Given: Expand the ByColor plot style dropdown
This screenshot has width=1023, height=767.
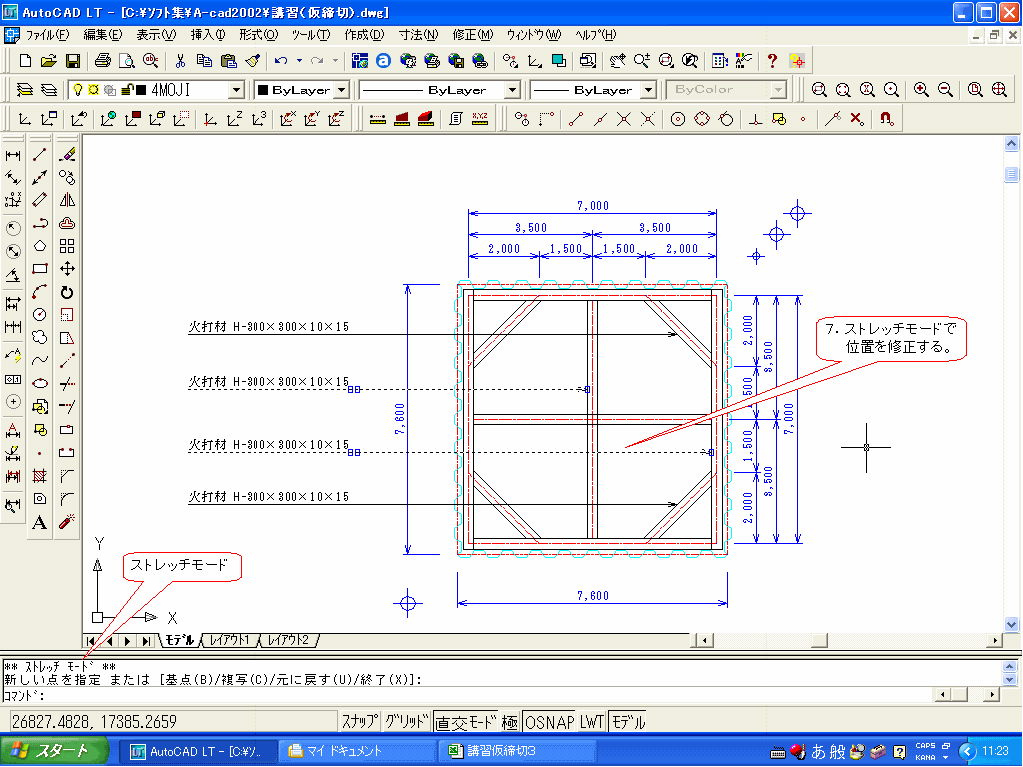Looking at the screenshot, I should (x=778, y=90).
